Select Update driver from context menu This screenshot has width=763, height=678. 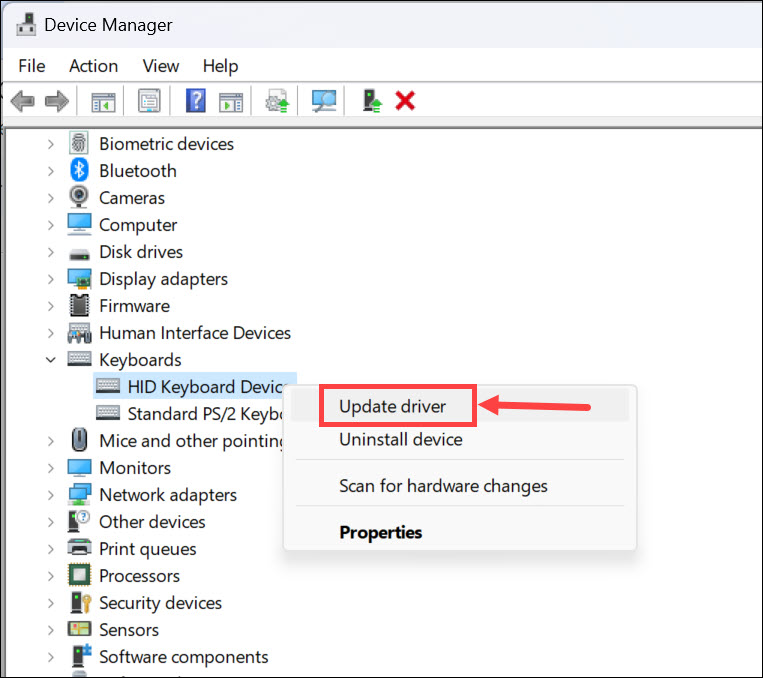click(392, 406)
